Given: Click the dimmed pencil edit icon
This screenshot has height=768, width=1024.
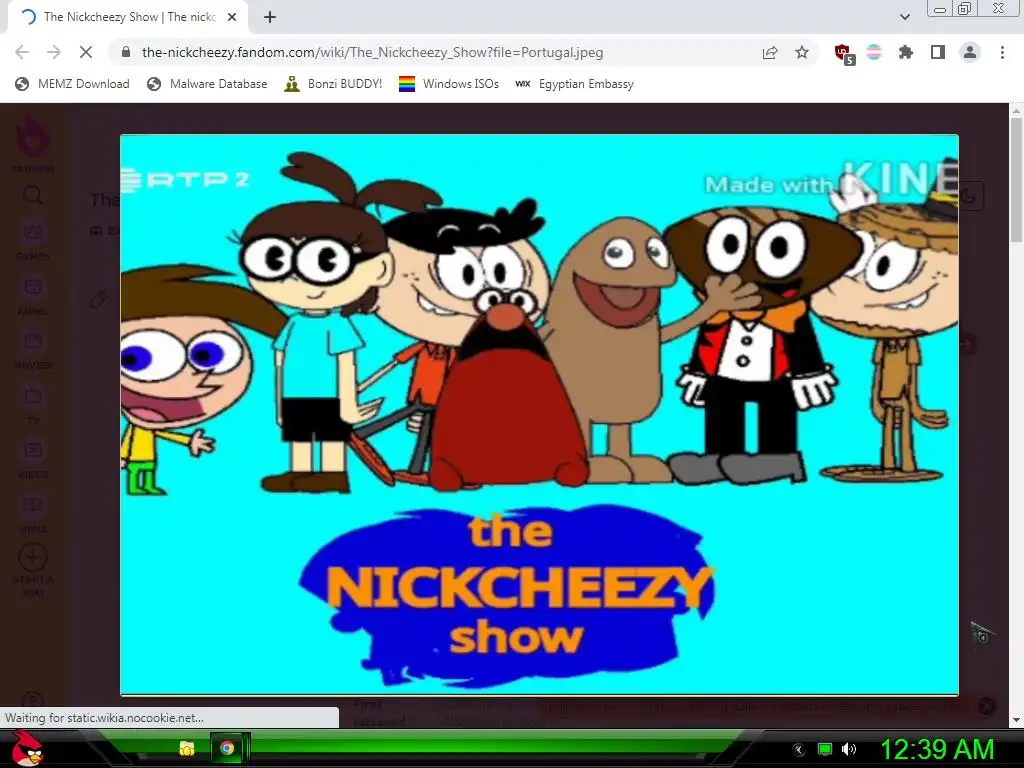Looking at the screenshot, I should 98,300.
